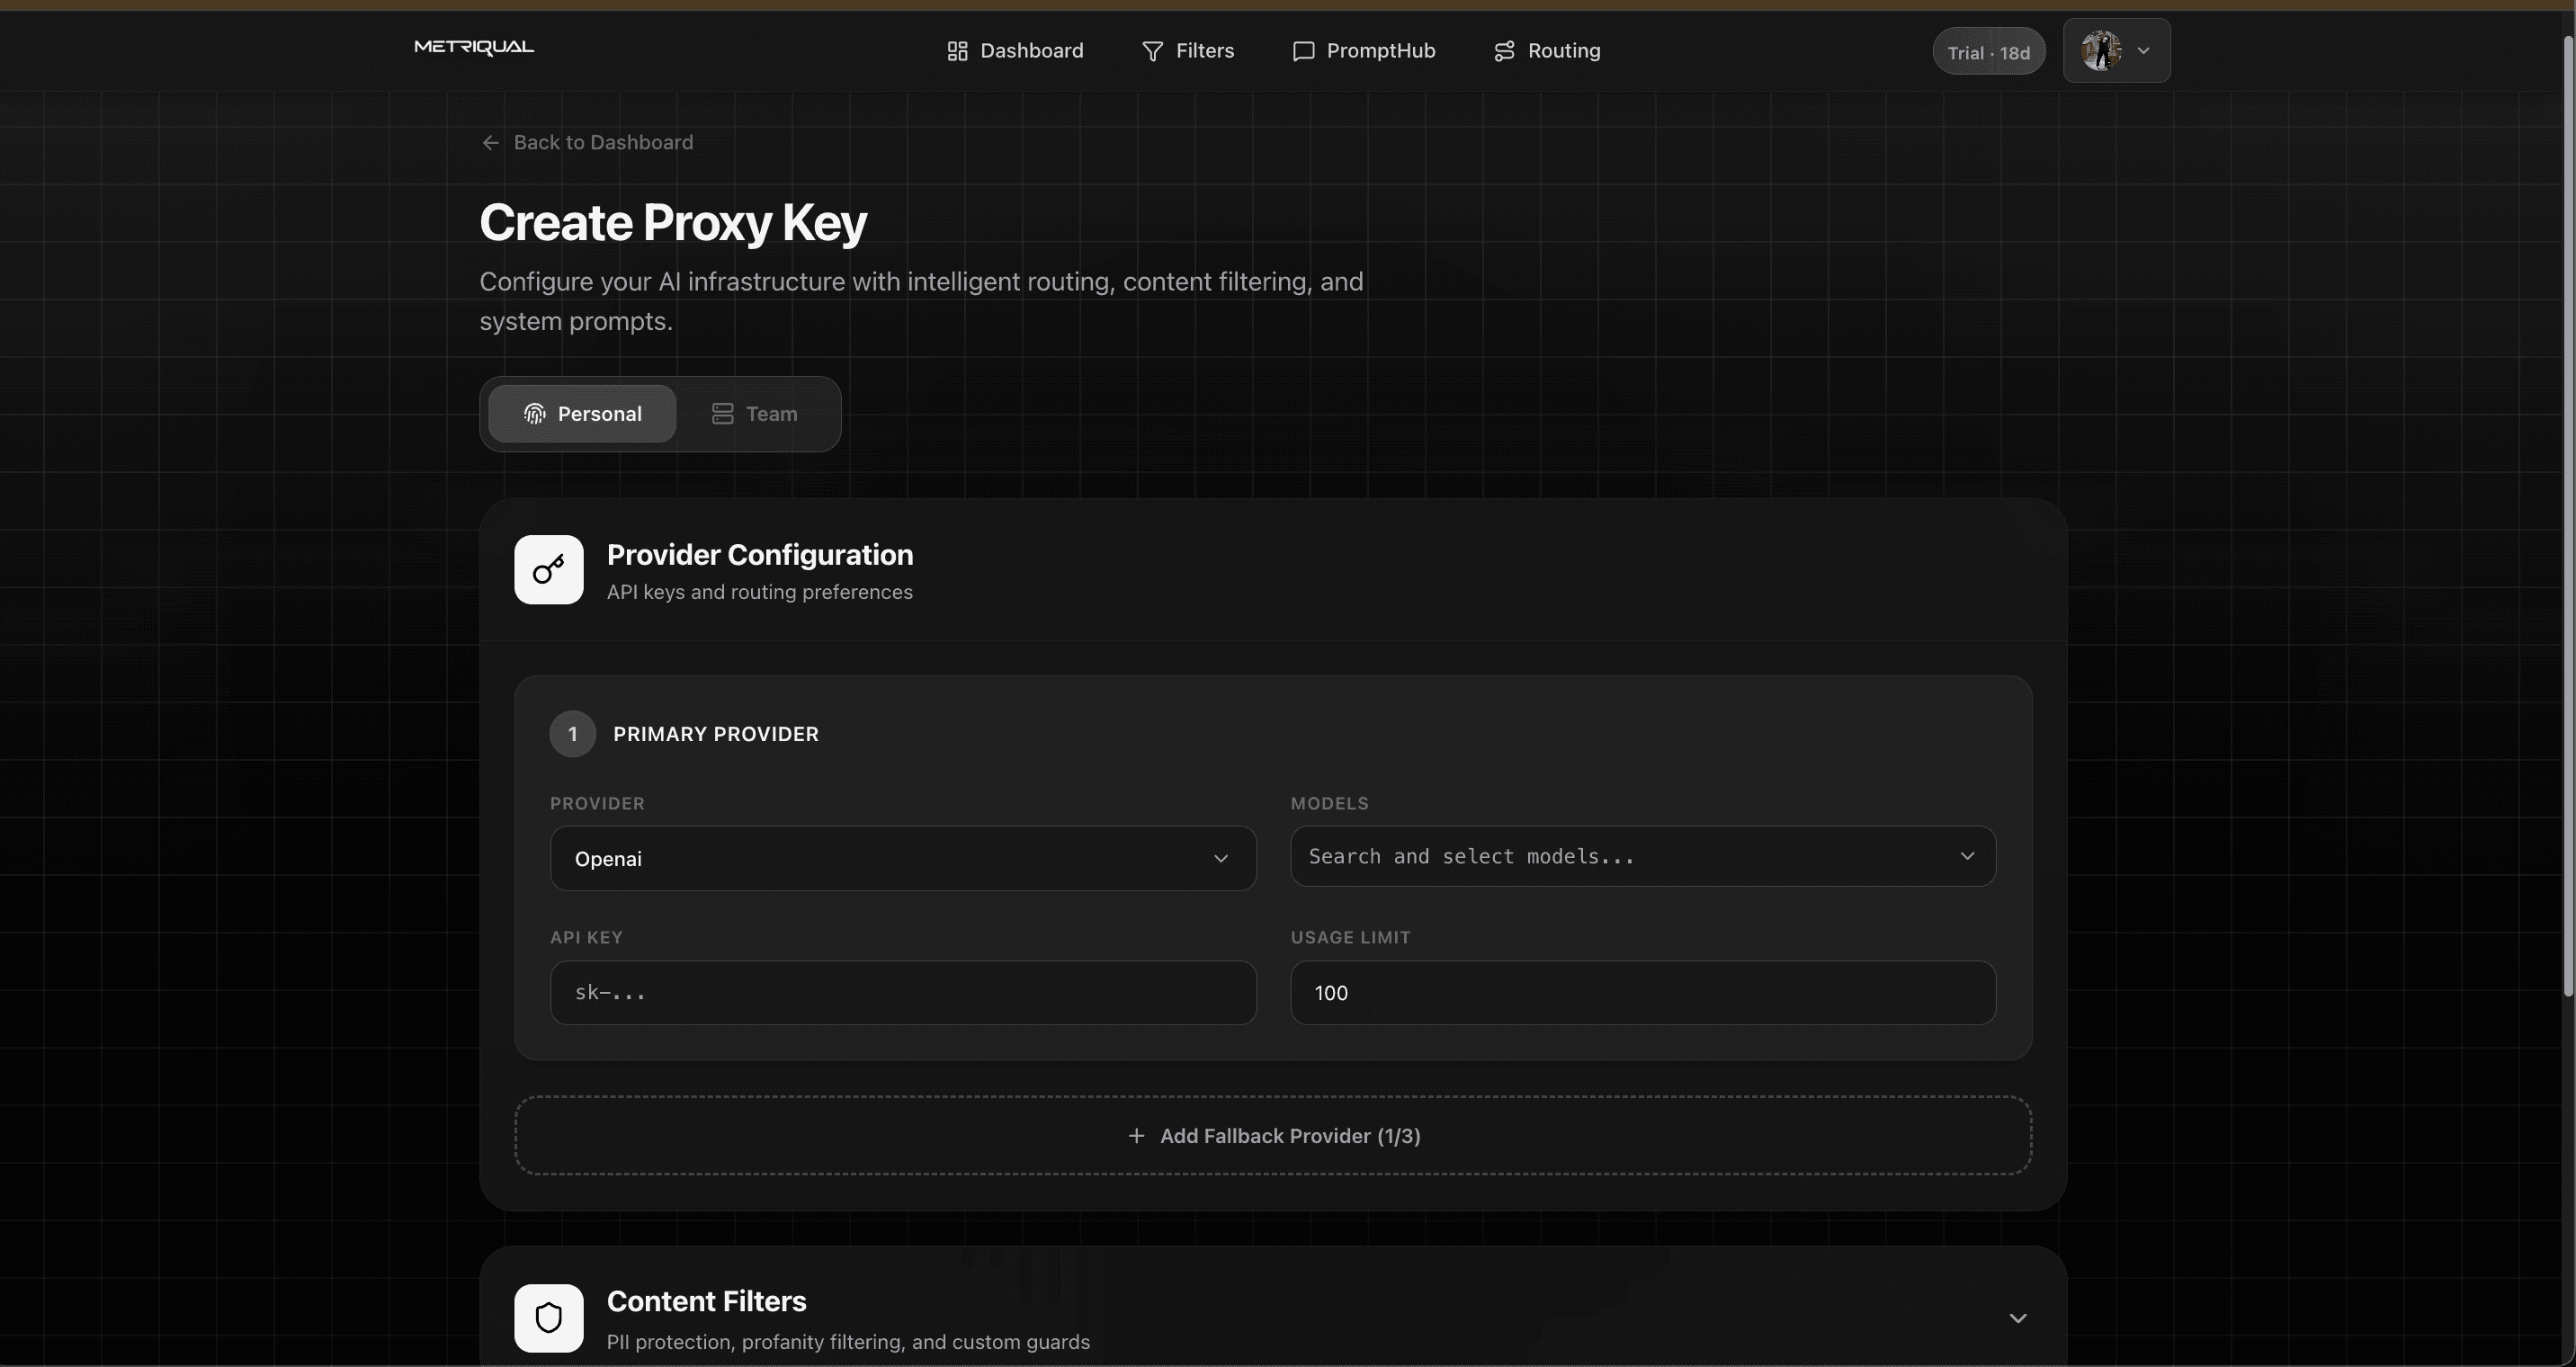The image size is (2576, 1367).
Task: Click the Add Fallback Provider button
Action: [1273, 1136]
